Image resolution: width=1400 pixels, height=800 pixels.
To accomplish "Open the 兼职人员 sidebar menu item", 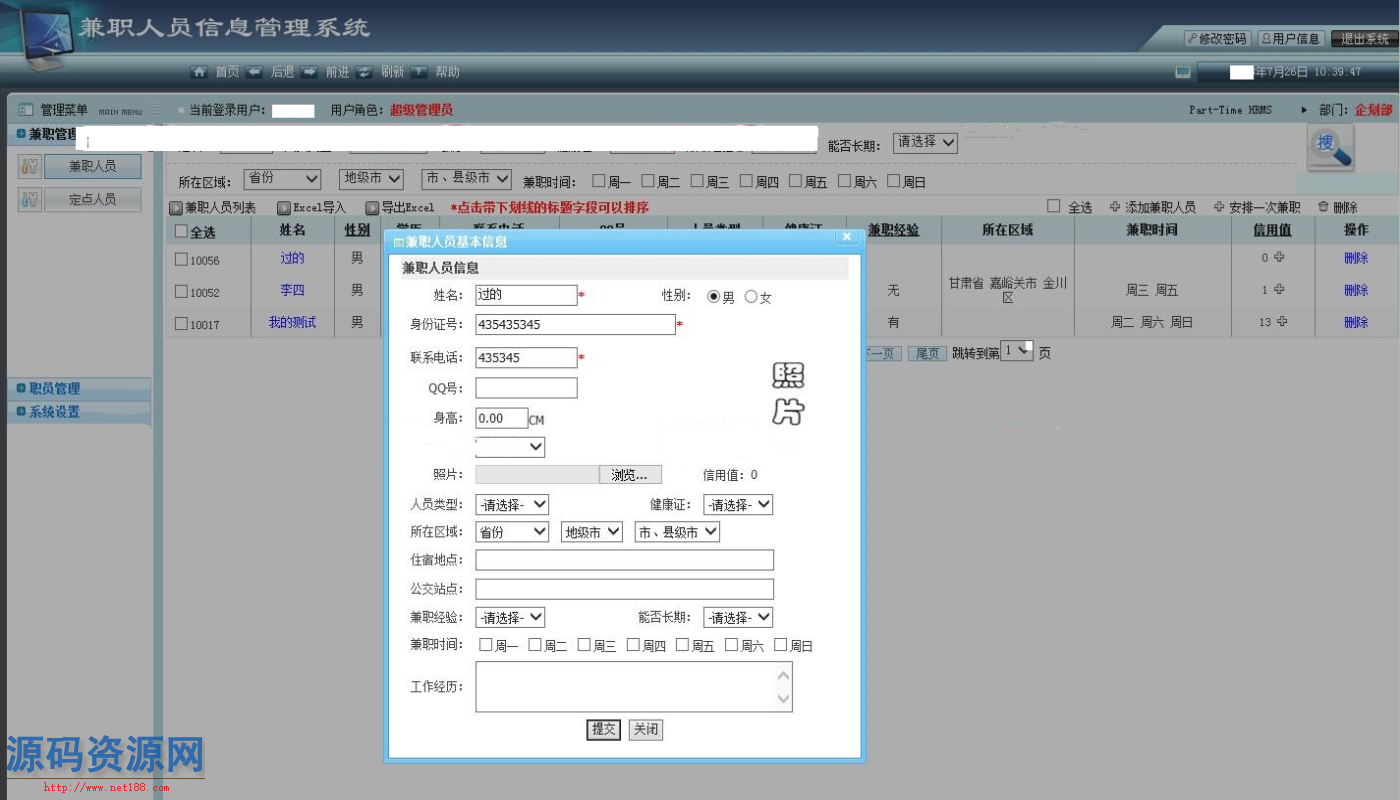I will click(x=92, y=167).
